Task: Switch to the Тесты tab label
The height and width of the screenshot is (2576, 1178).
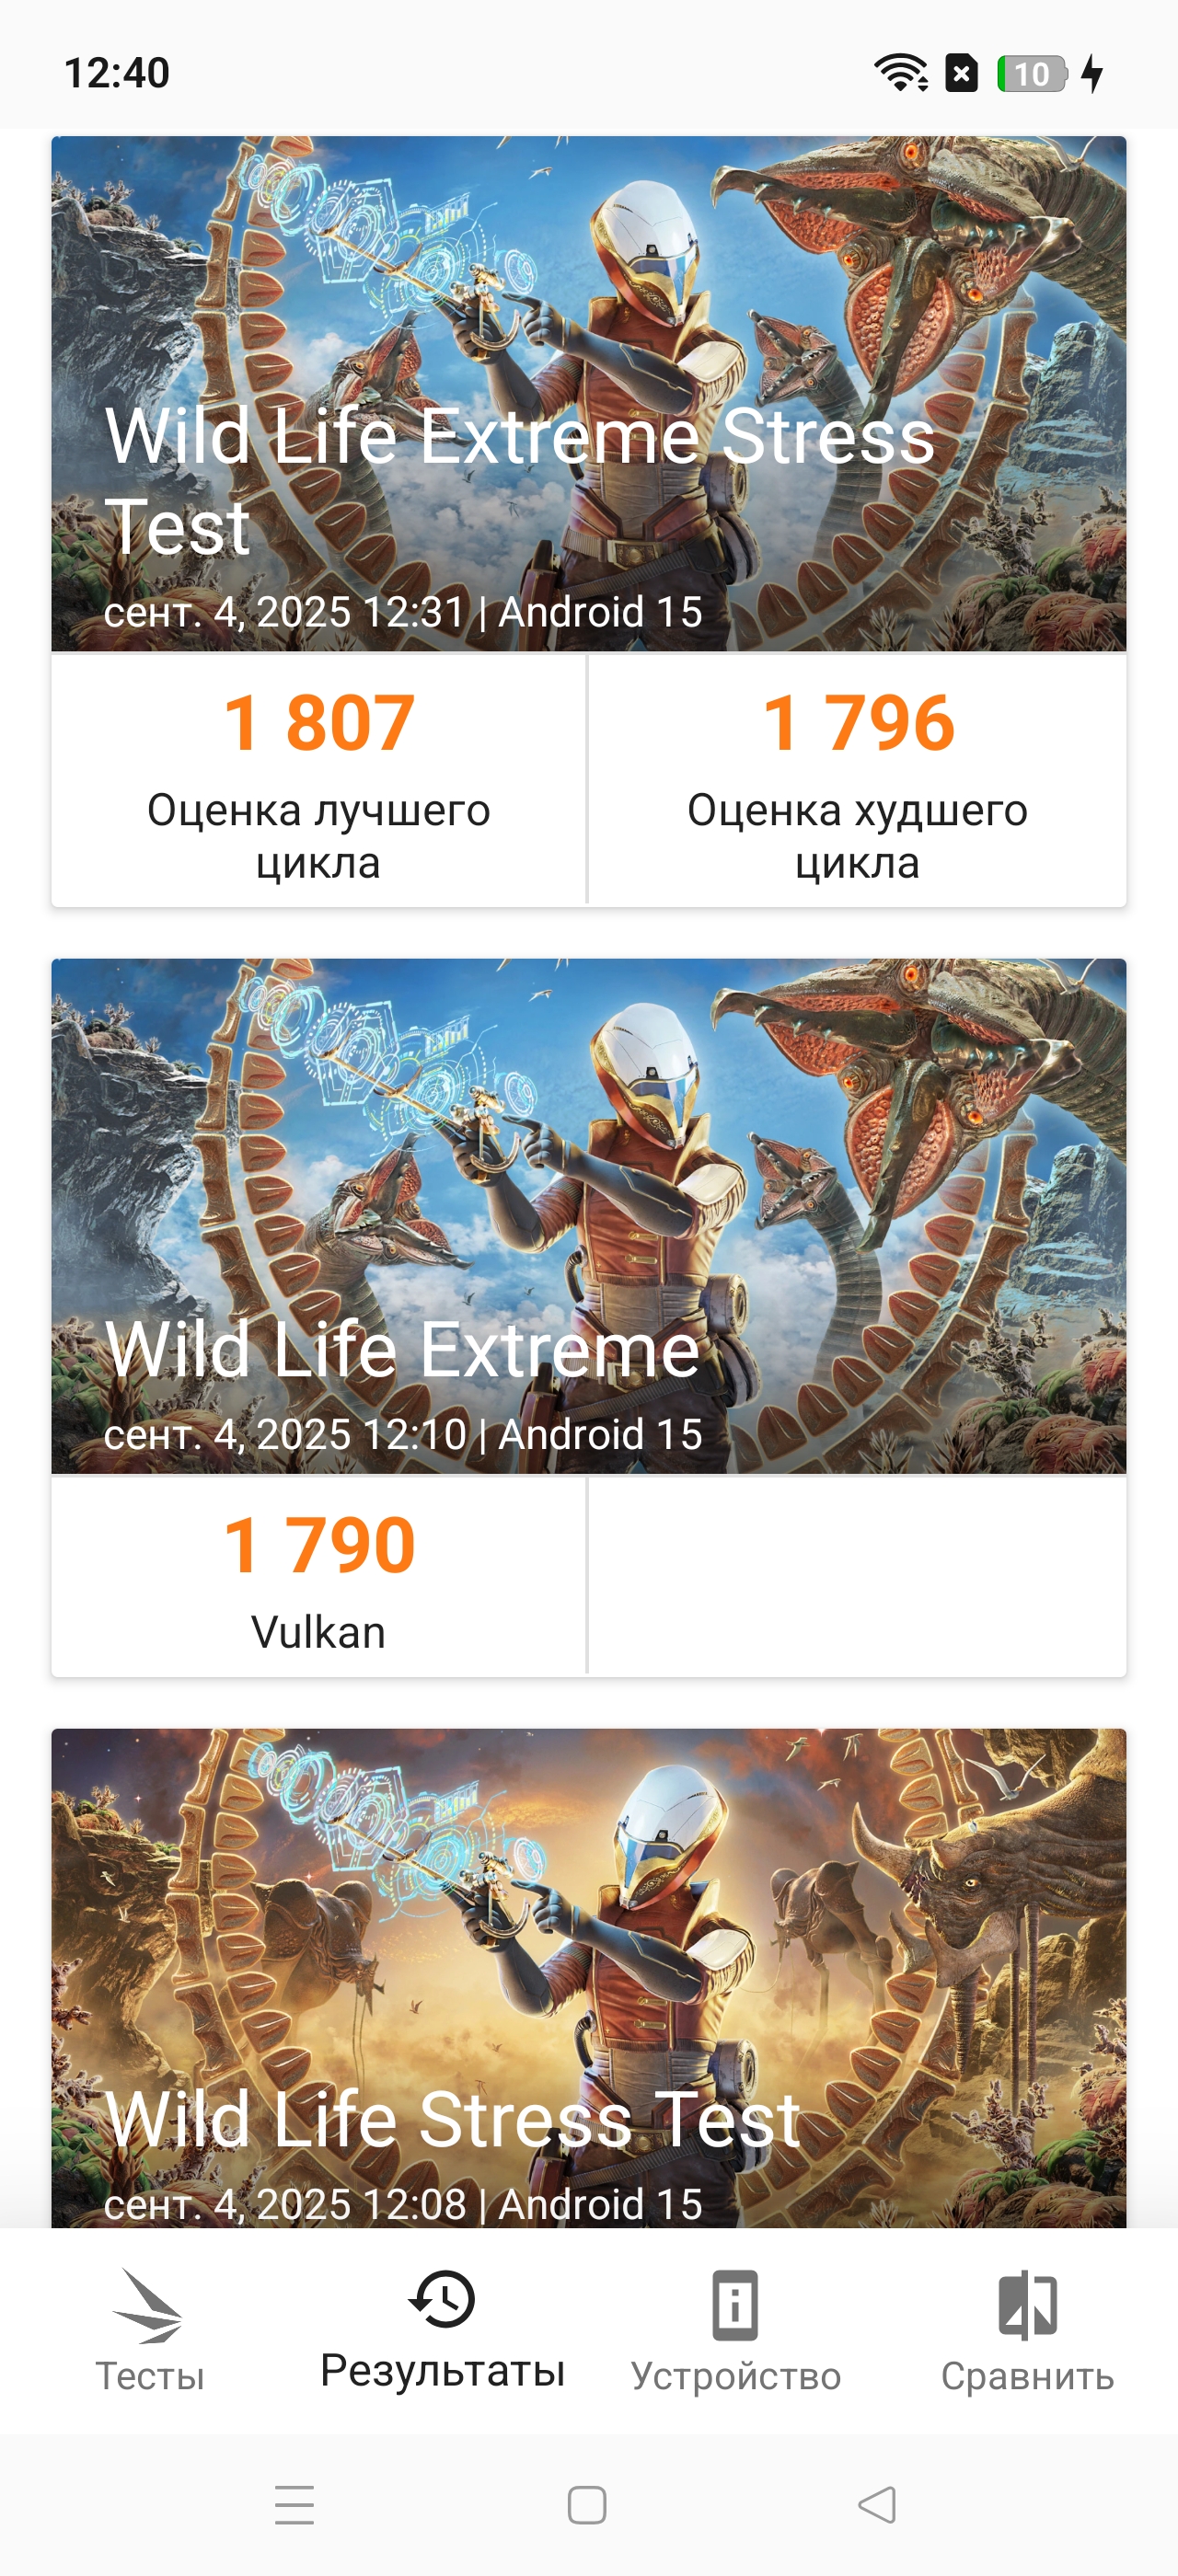Action: pyautogui.click(x=149, y=2376)
